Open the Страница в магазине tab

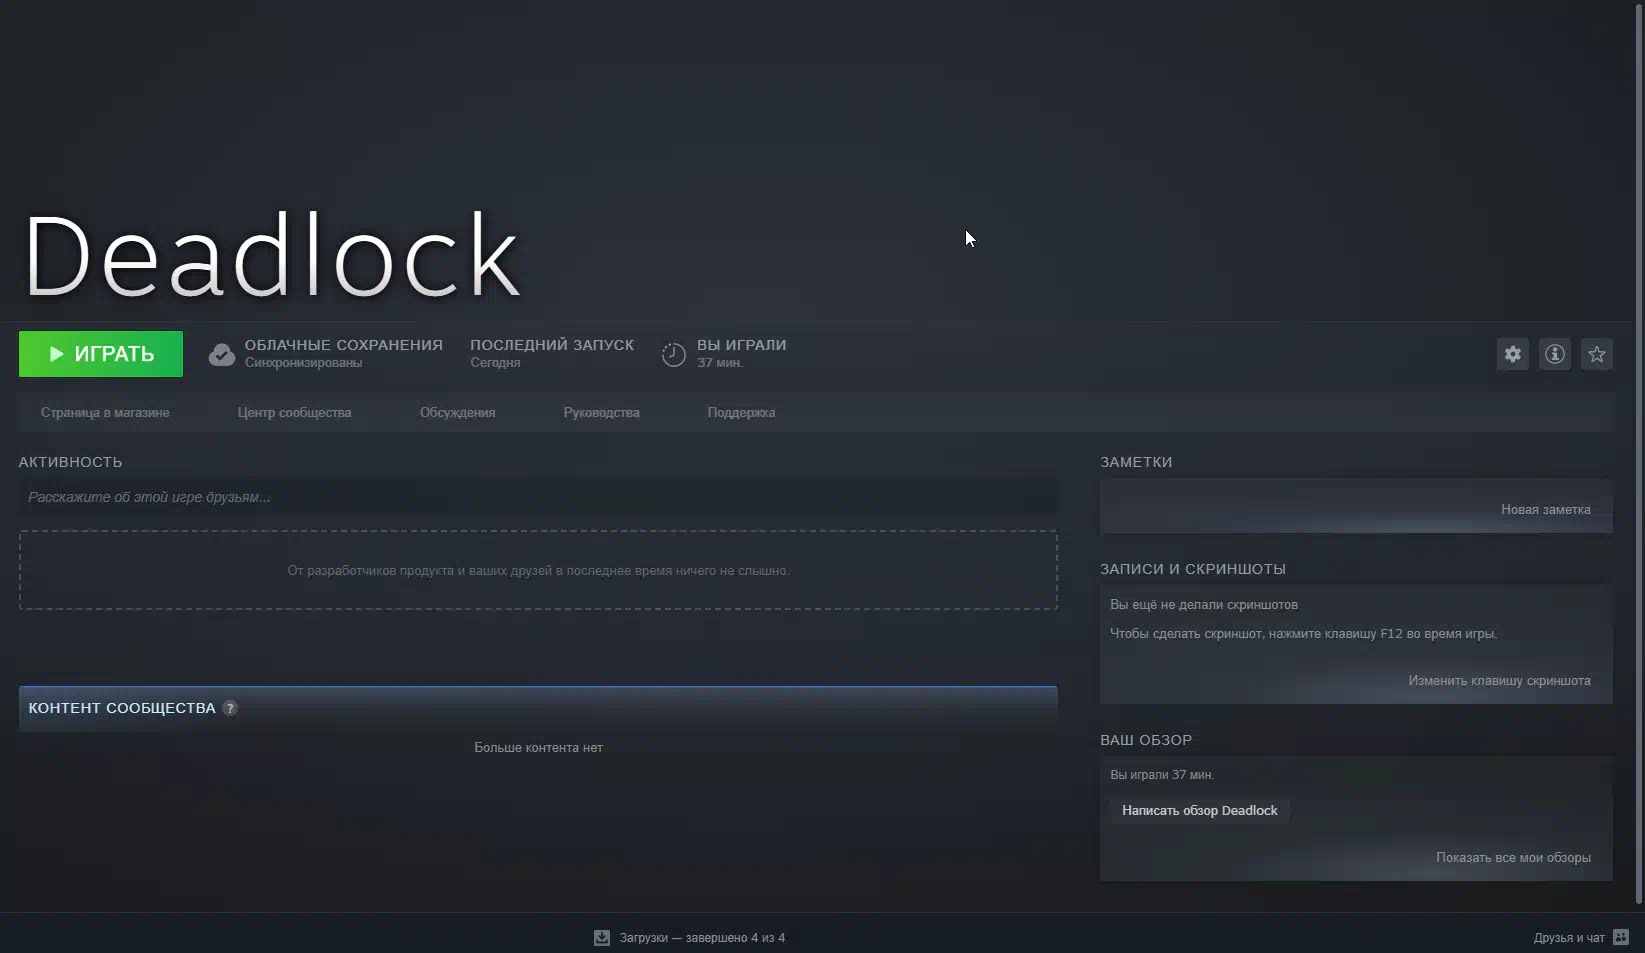coord(105,412)
